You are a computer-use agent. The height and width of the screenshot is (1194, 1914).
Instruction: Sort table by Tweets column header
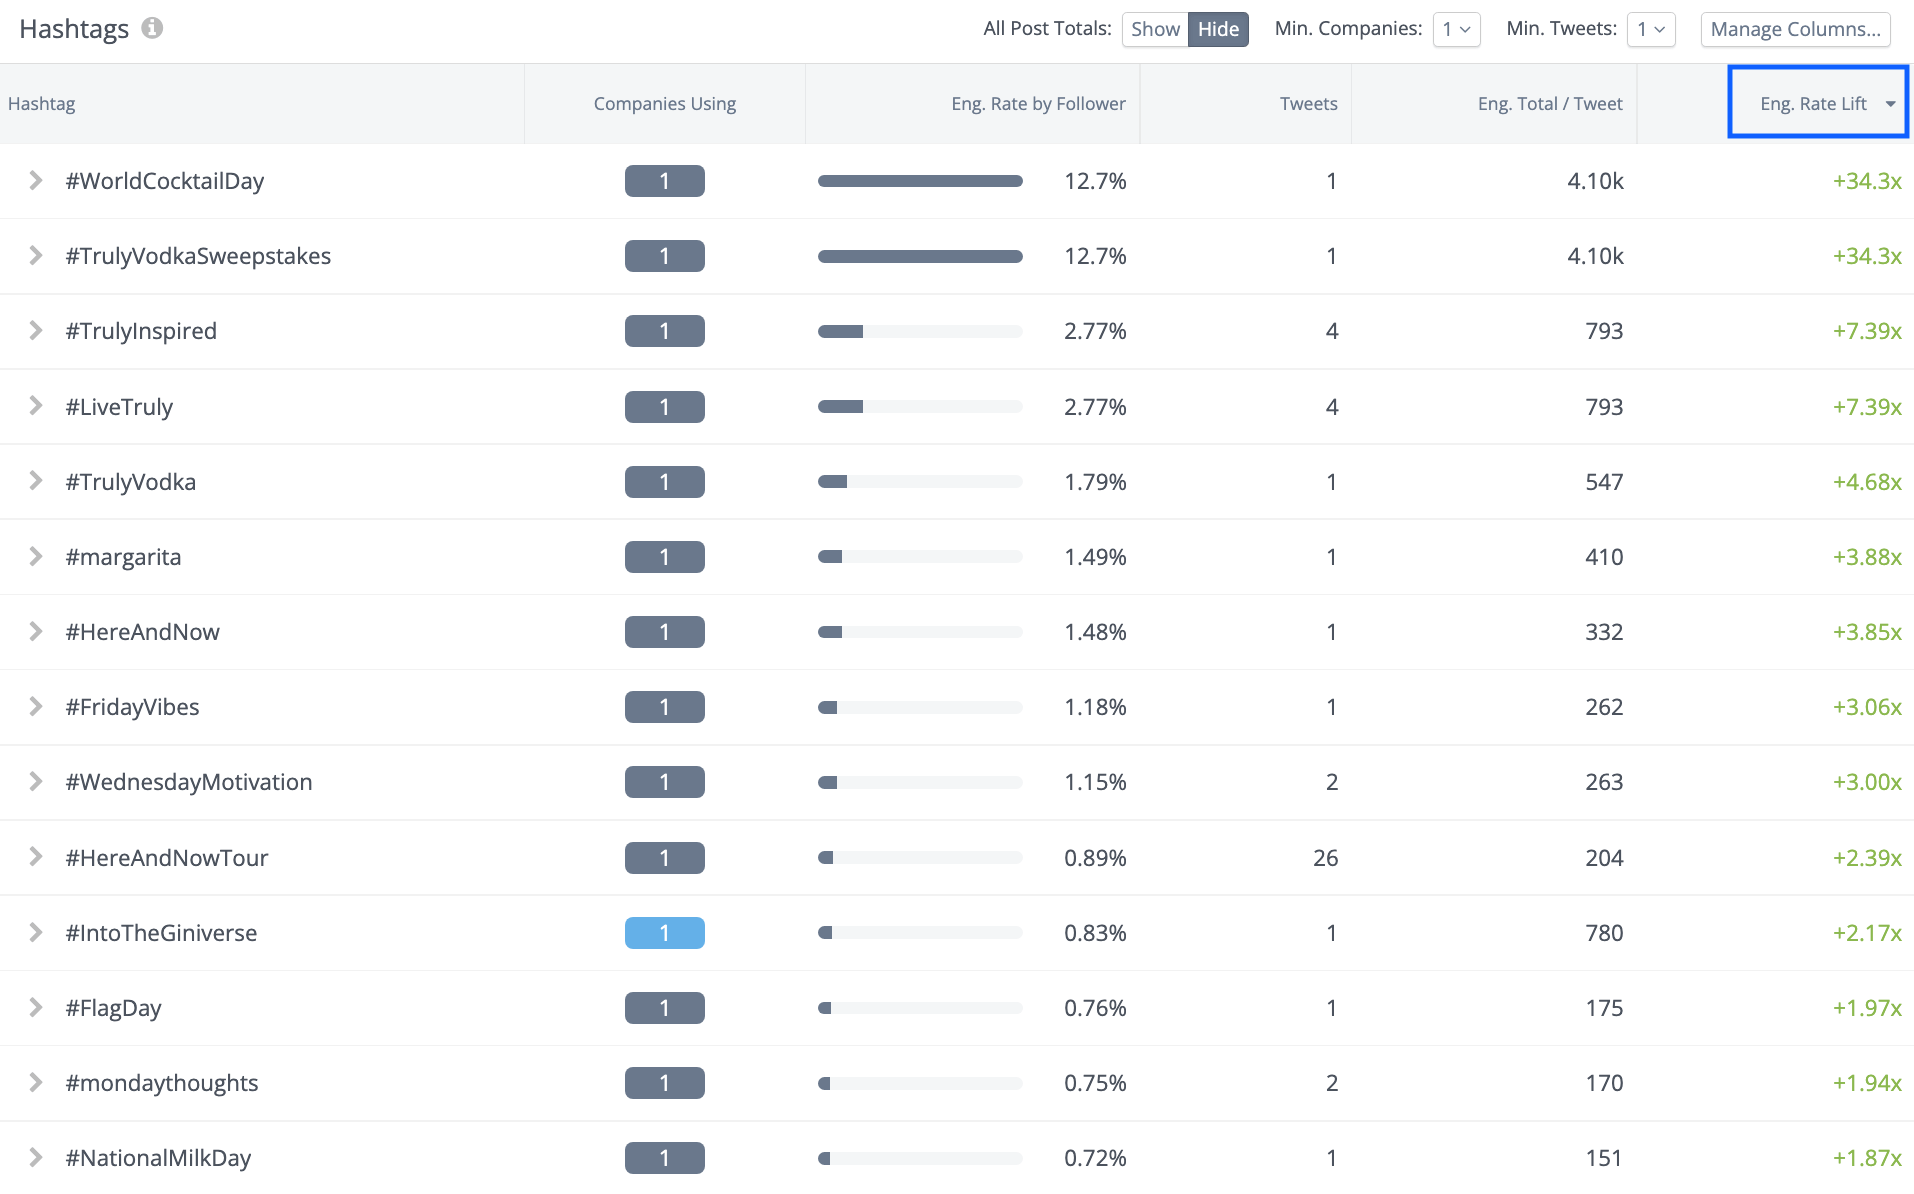[x=1308, y=102]
